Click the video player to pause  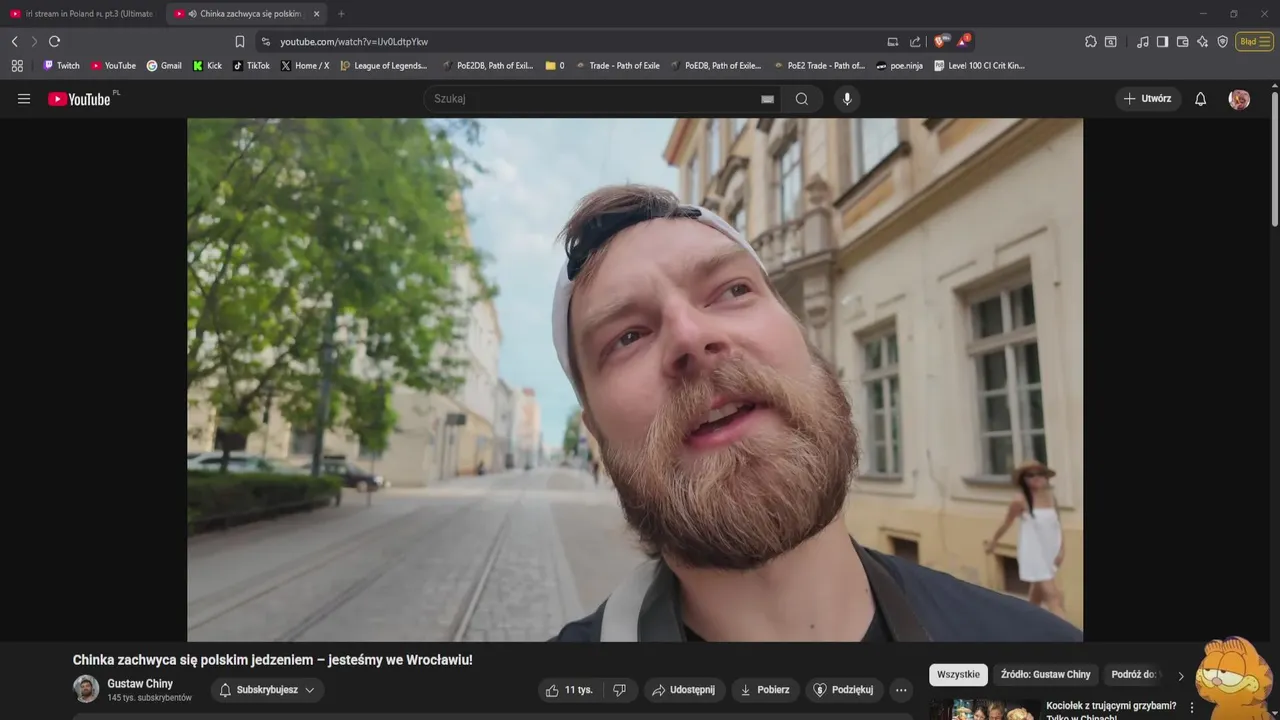click(635, 380)
